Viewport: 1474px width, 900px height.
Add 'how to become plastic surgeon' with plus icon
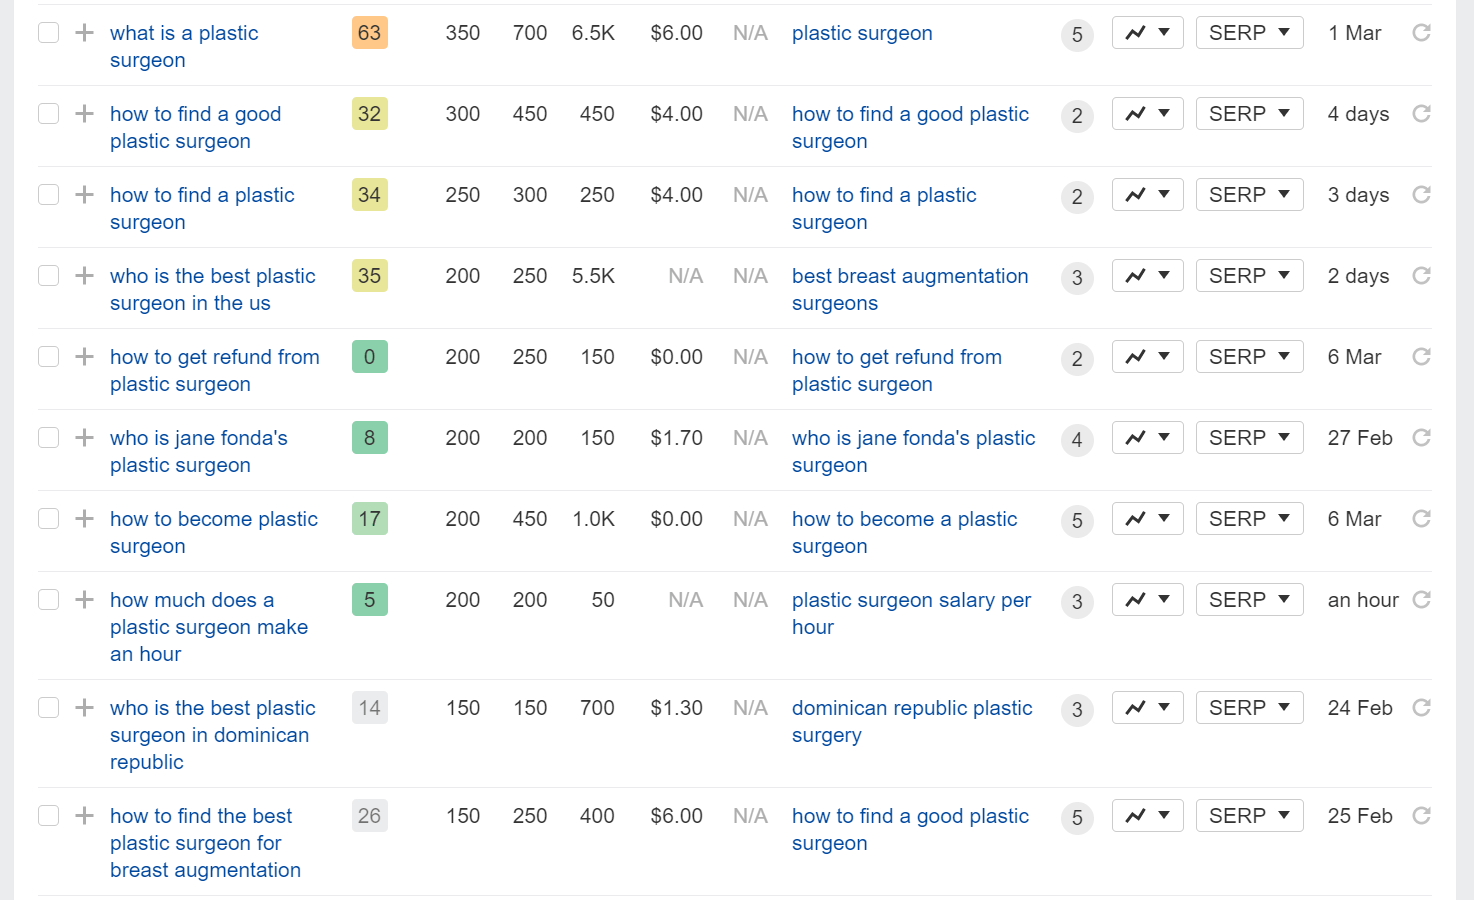pos(85,519)
